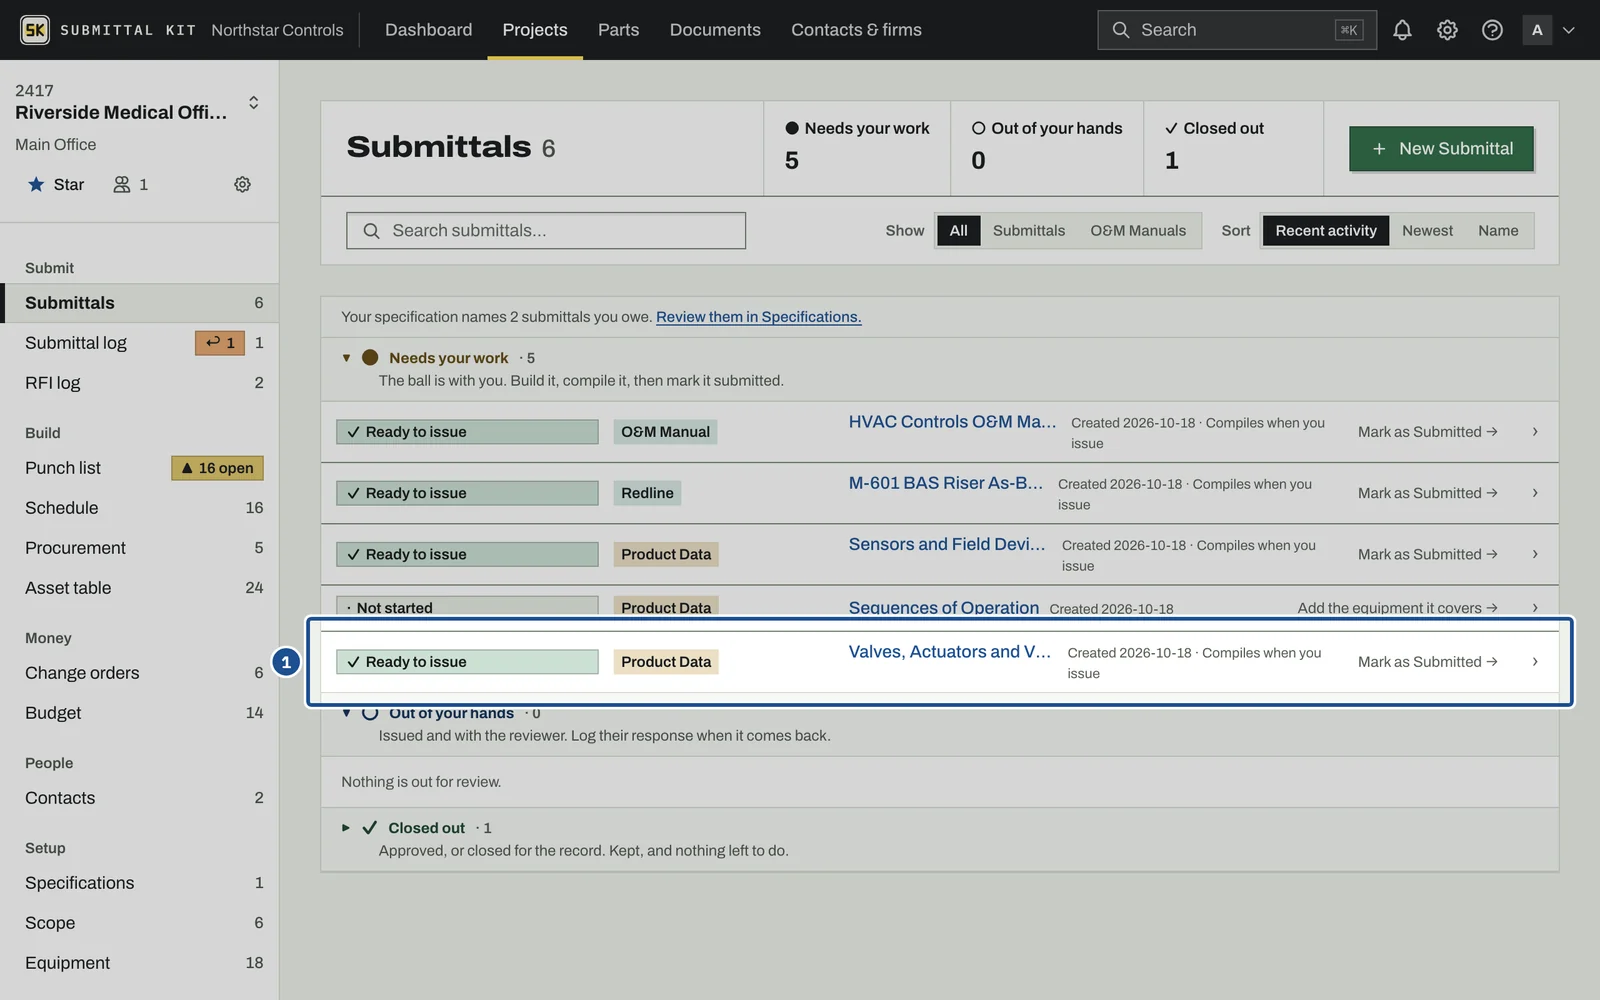Show only Submittals
Viewport: 1600px width, 1000px height.
(x=1029, y=230)
